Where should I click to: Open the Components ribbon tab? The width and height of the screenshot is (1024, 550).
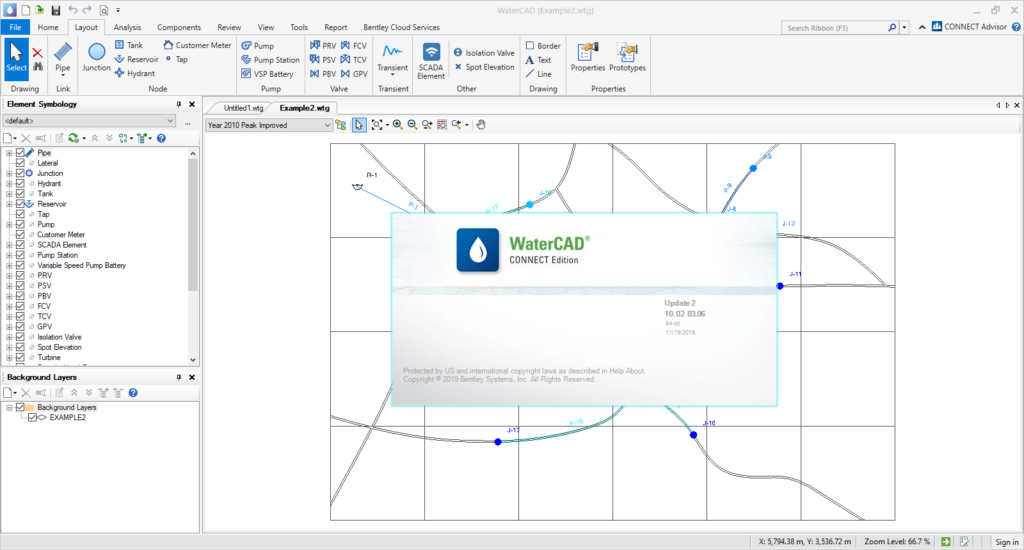179,27
